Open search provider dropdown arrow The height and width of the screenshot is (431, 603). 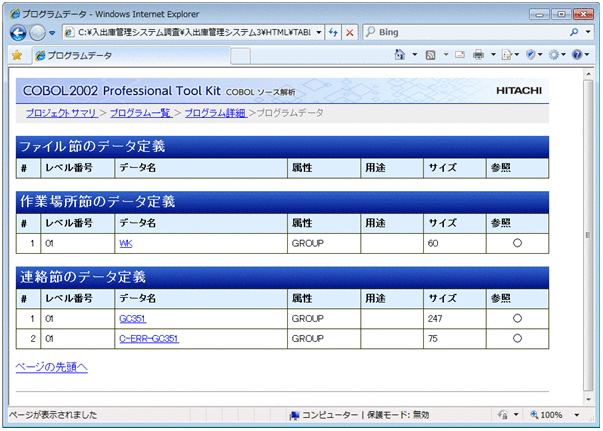(x=588, y=32)
